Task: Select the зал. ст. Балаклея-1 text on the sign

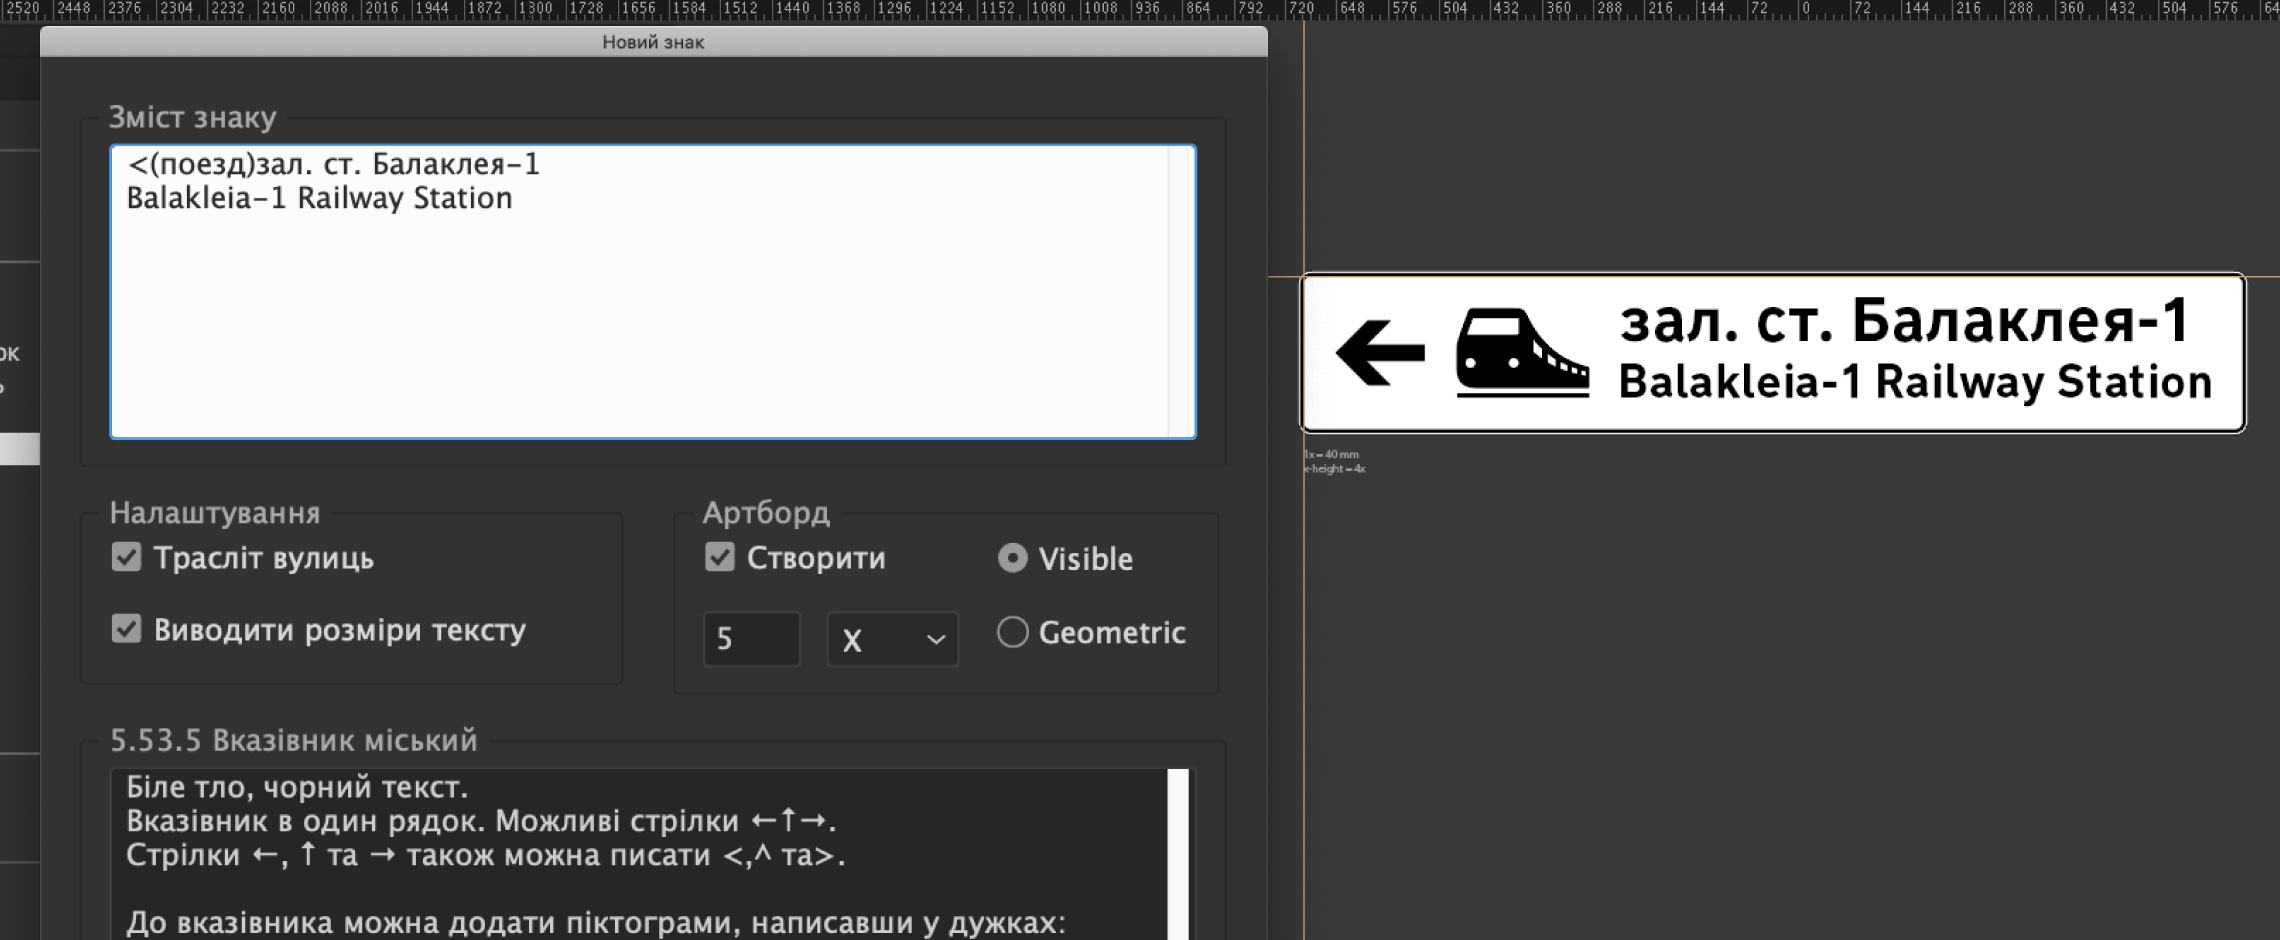Action: pos(1904,321)
